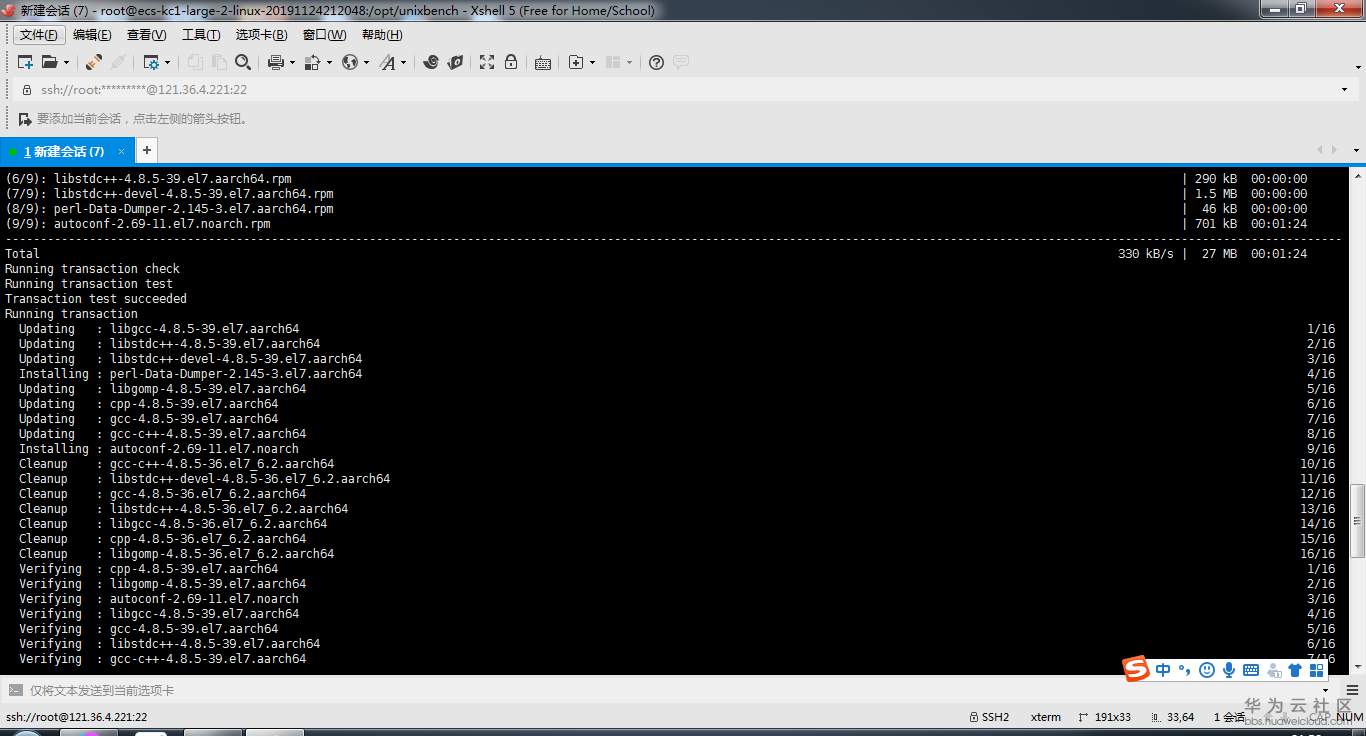
Task: Expand the color scheme dropdown arrow
Action: pyautogui.click(x=328, y=62)
